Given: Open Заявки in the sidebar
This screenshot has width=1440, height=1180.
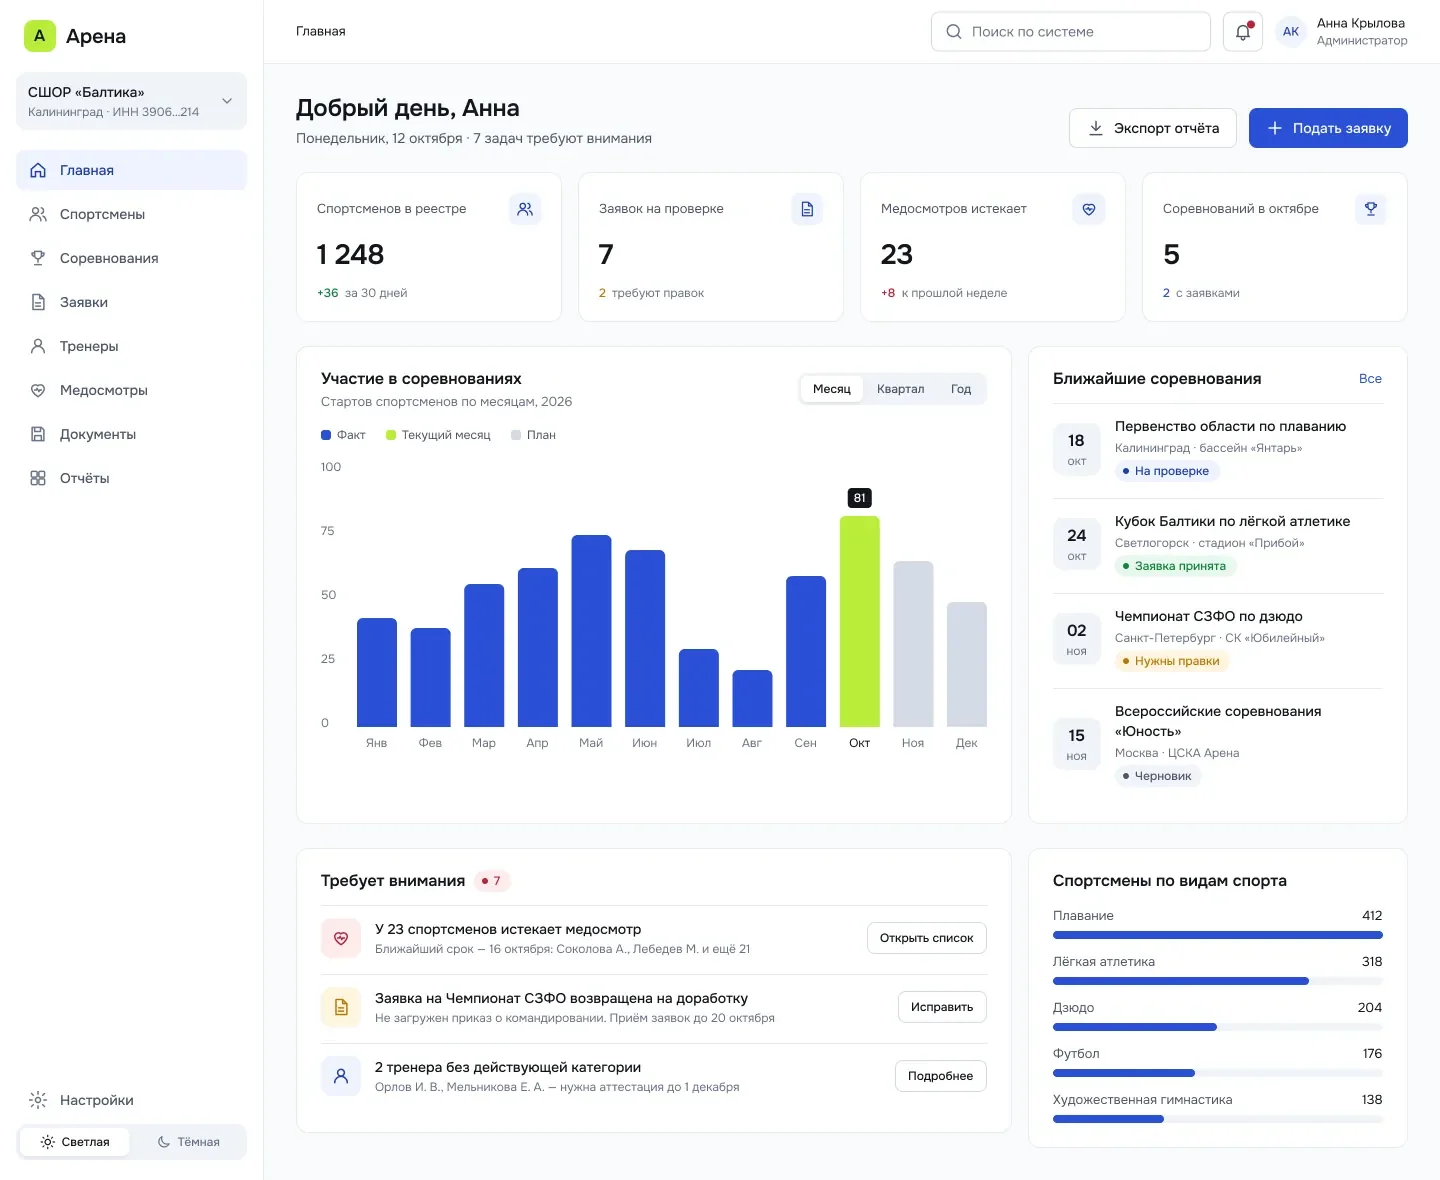Looking at the screenshot, I should 131,302.
